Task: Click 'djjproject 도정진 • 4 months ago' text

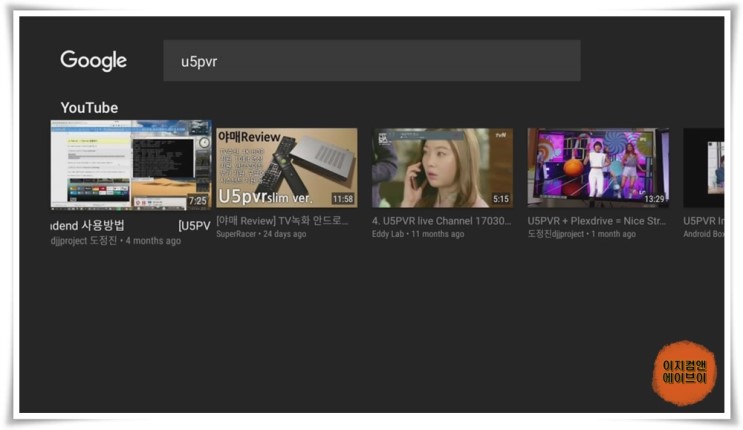Action: [x=116, y=241]
